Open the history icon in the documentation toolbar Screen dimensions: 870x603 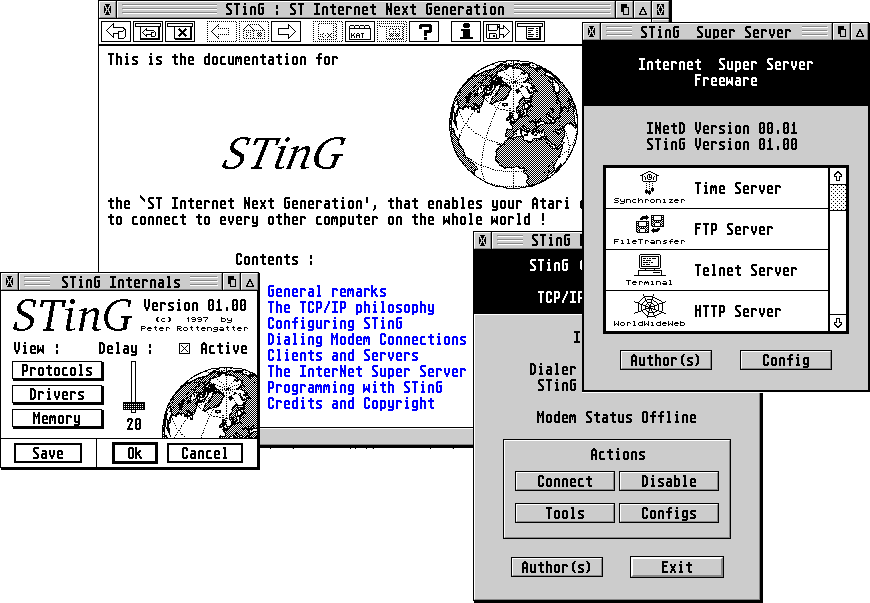(148, 32)
